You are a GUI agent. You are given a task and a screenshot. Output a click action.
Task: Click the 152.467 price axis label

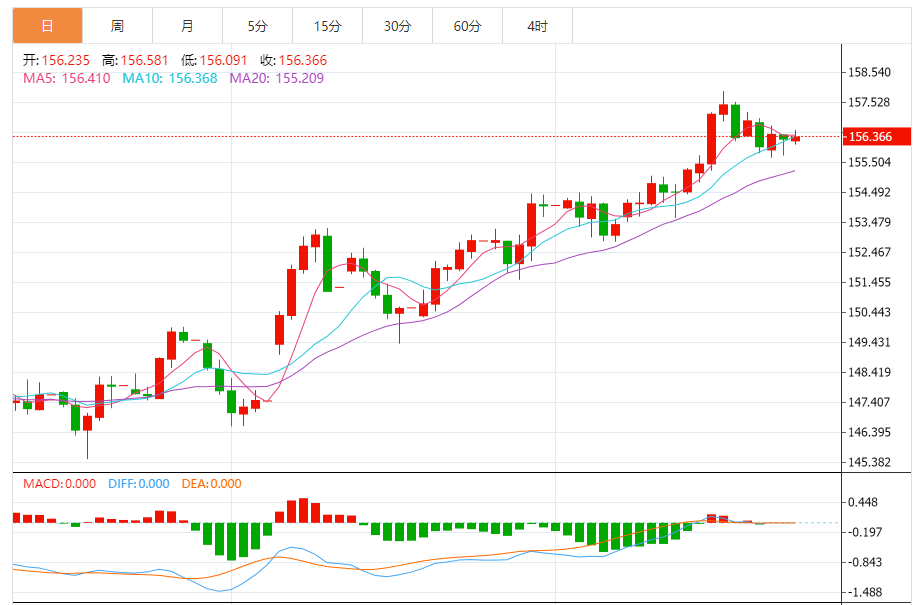pyautogui.click(x=869, y=252)
